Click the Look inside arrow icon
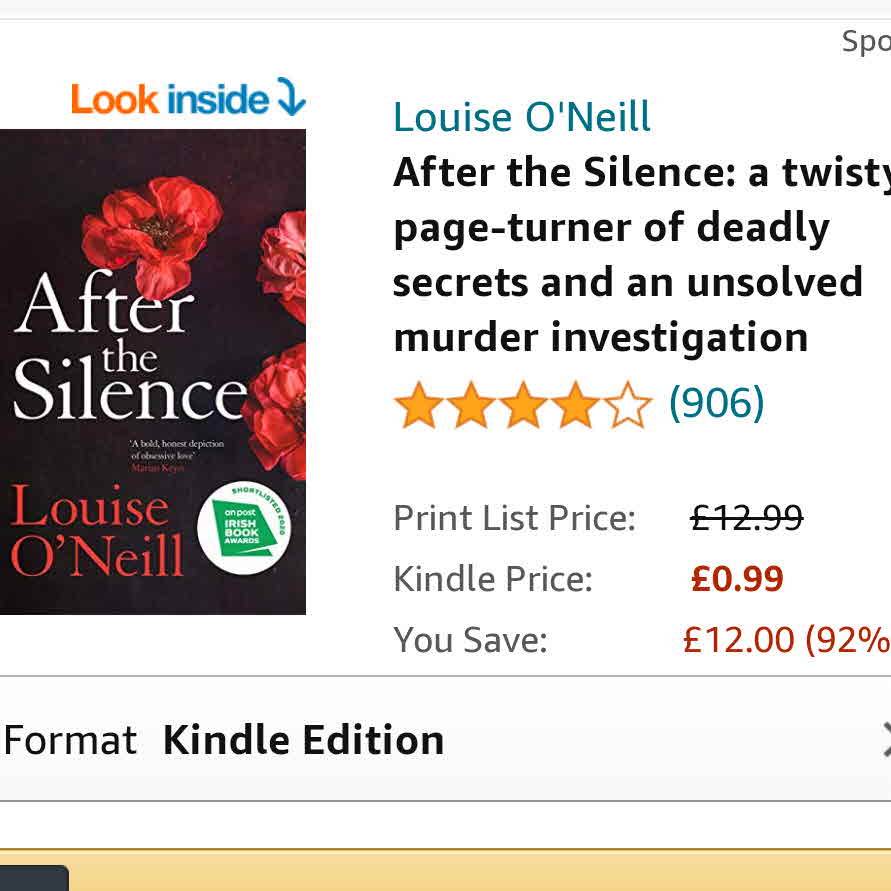 [292, 97]
